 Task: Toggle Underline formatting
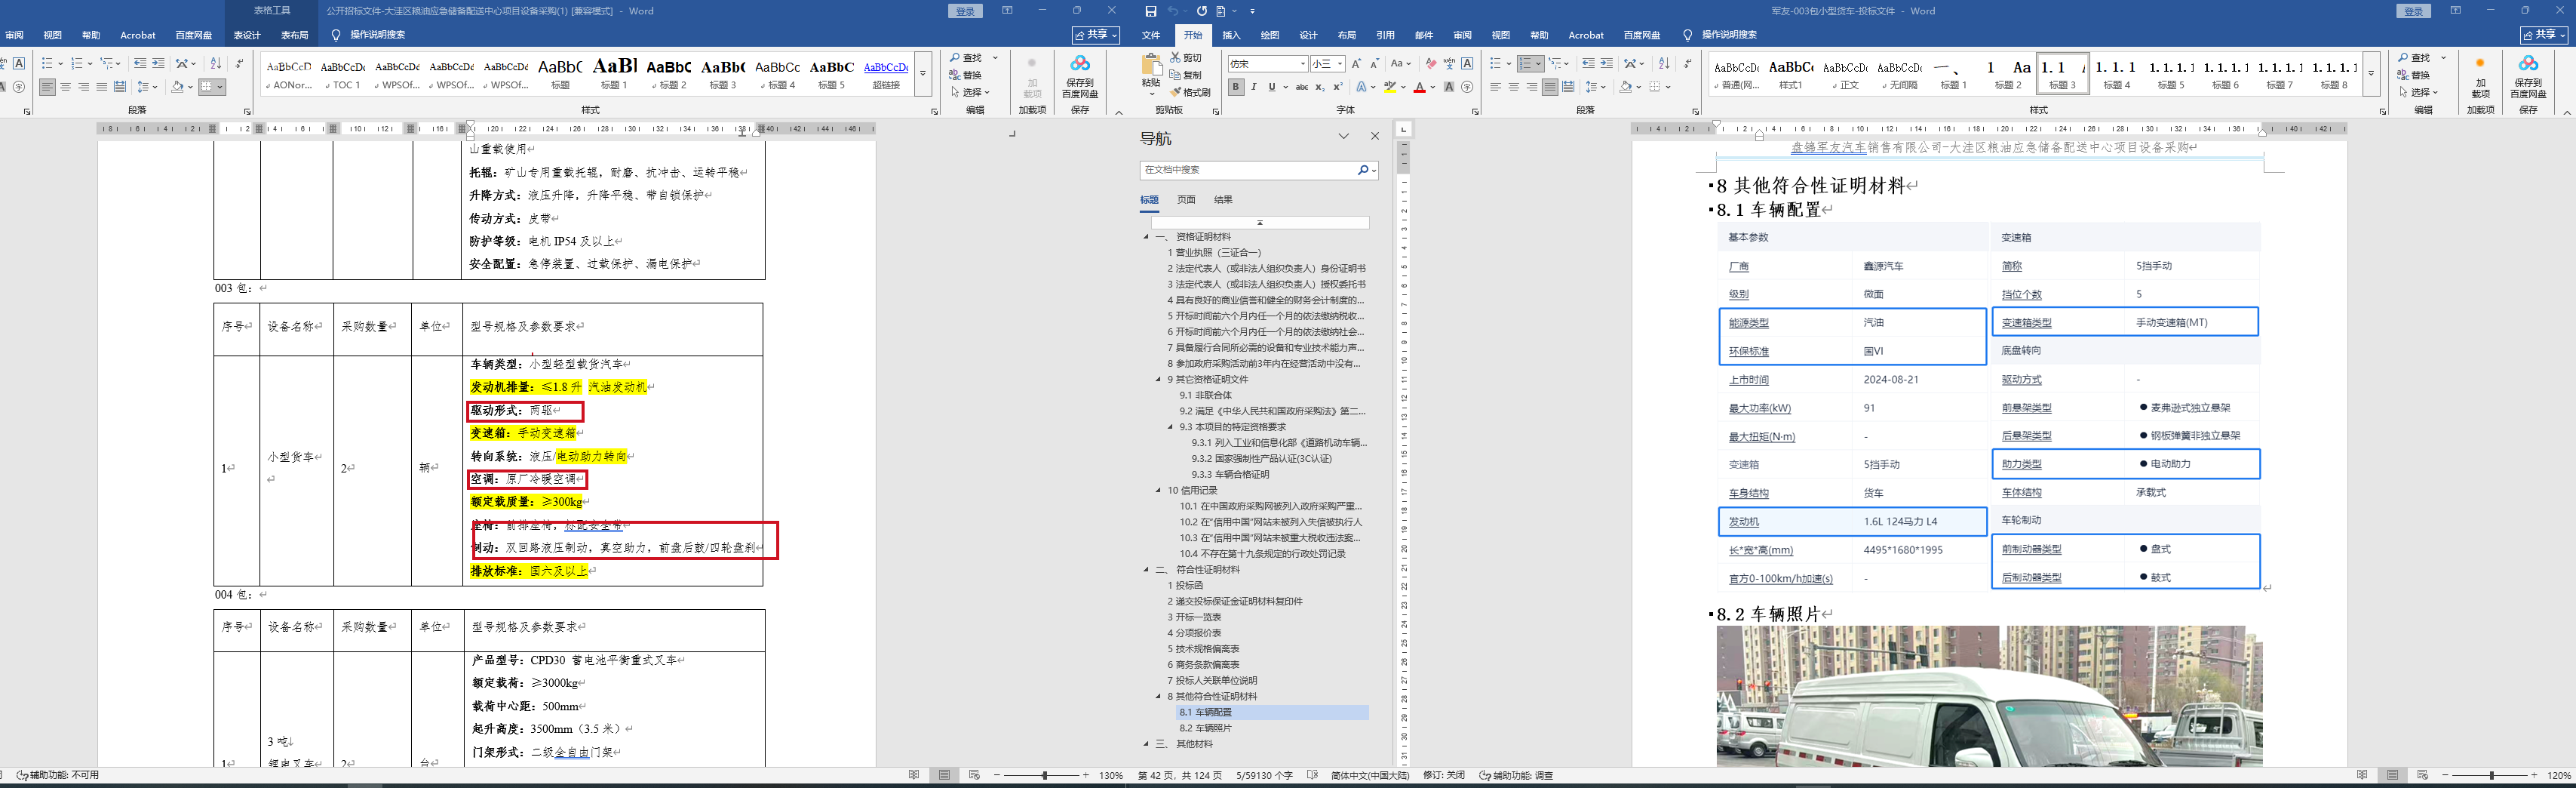[x=1271, y=88]
